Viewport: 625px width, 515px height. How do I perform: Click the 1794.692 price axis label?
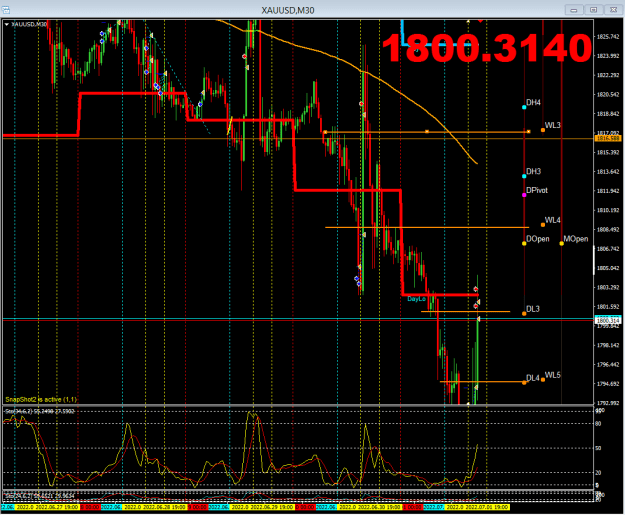608,384
